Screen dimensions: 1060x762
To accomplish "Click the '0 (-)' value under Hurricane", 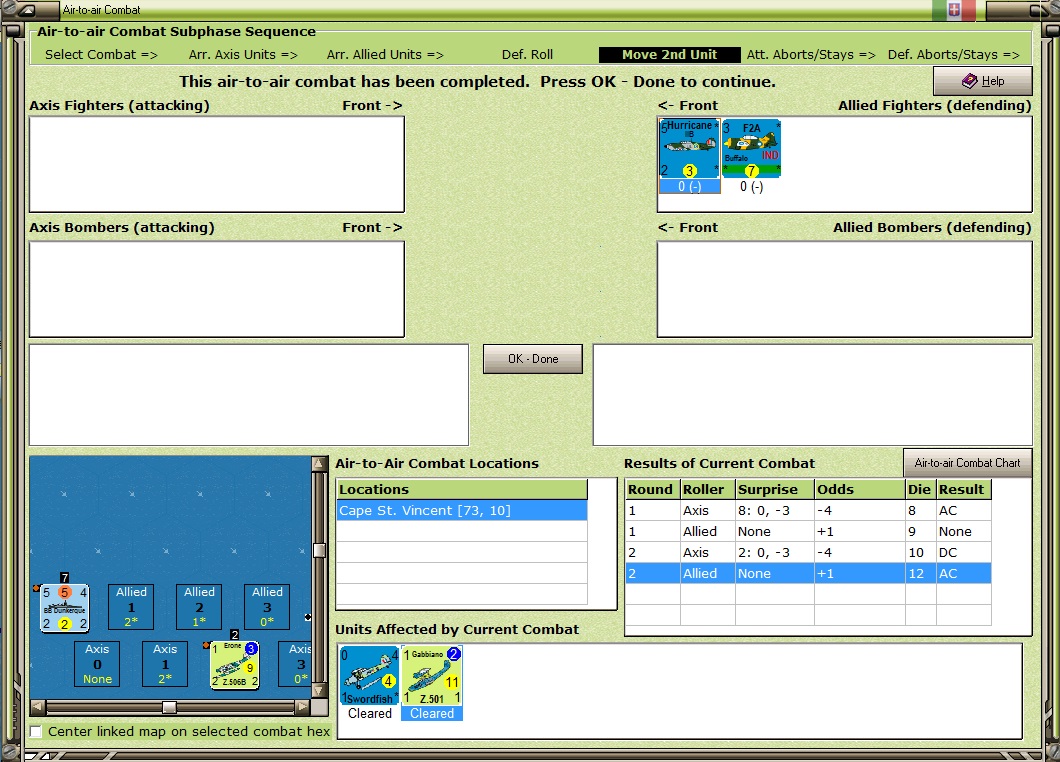I will 690,187.
